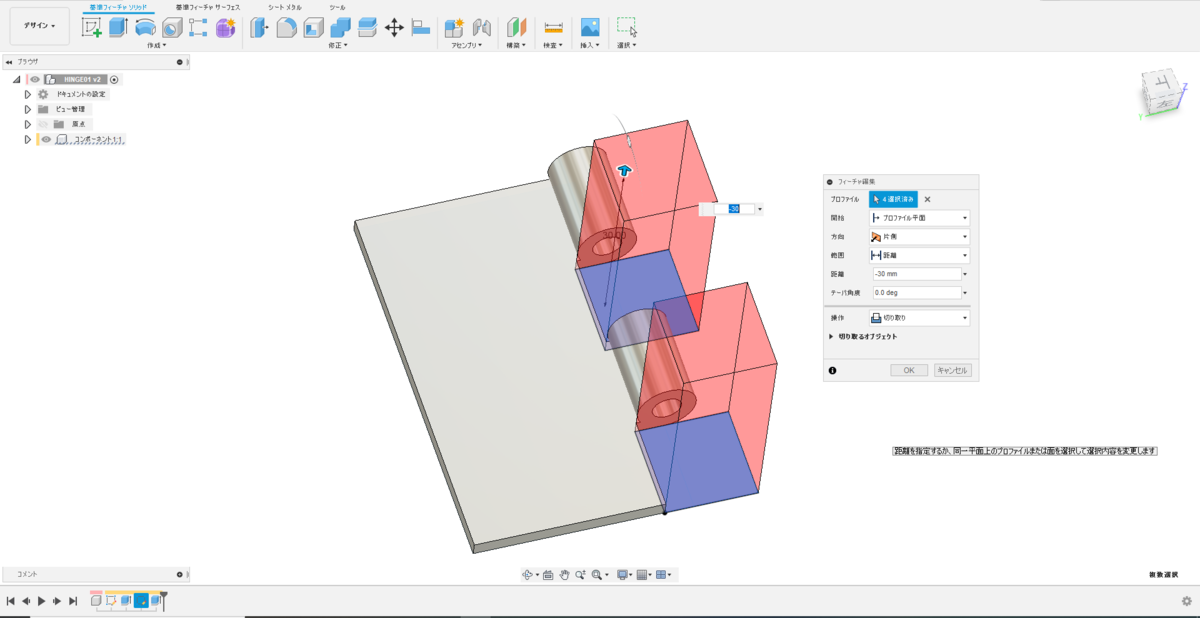1200x618 pixels.
Task: Select the Hole tool icon
Action: point(171,28)
